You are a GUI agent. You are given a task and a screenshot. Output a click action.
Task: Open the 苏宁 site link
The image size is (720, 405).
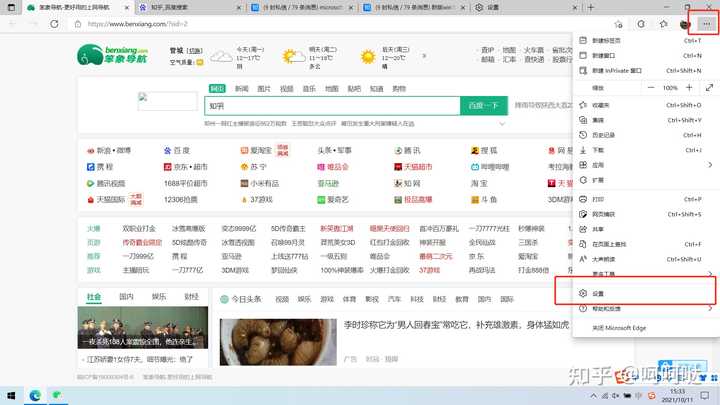click(x=253, y=167)
